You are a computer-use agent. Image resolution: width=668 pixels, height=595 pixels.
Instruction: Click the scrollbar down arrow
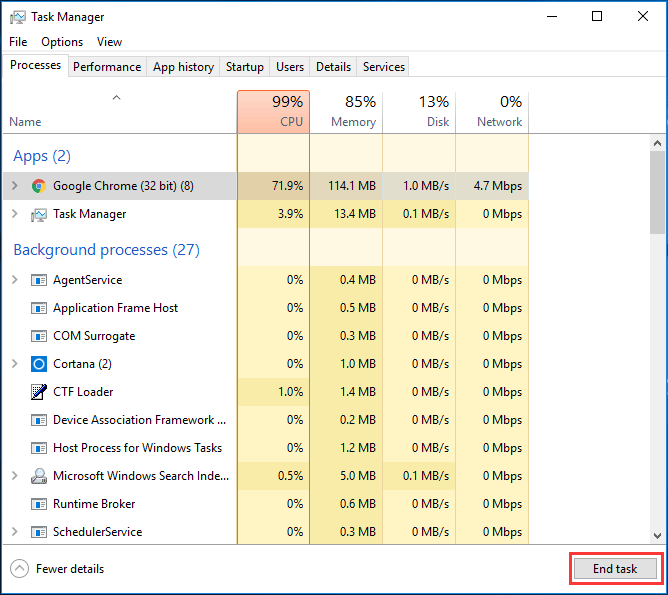pyautogui.click(x=657, y=535)
